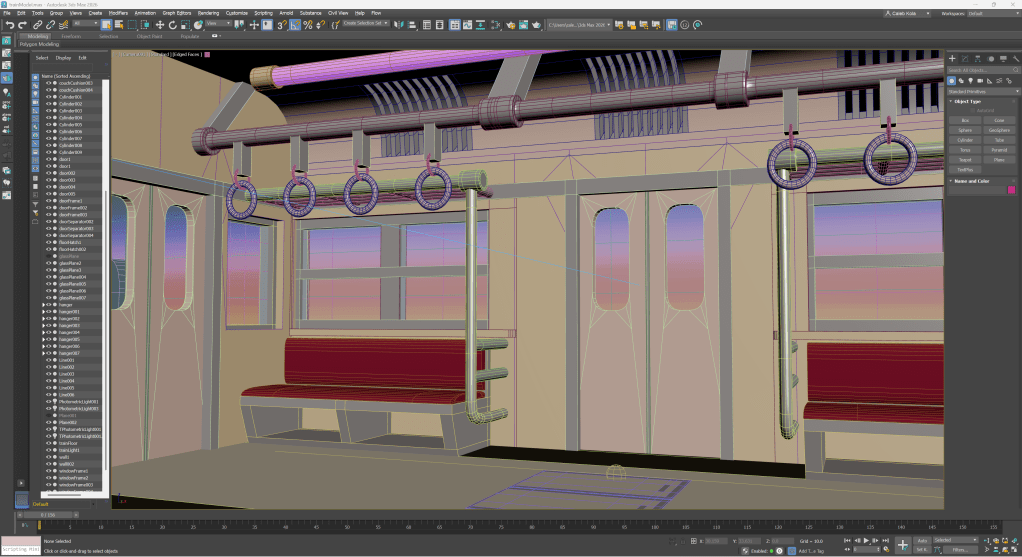The width and height of the screenshot is (1022, 557).
Task: Open the Modifiers menu
Action: coord(118,13)
